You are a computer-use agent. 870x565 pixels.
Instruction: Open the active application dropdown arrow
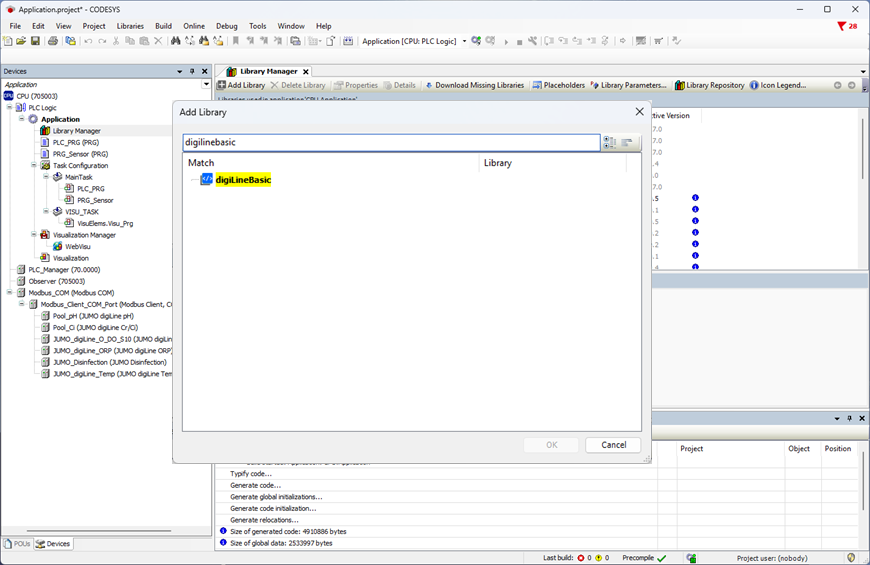tap(464, 41)
